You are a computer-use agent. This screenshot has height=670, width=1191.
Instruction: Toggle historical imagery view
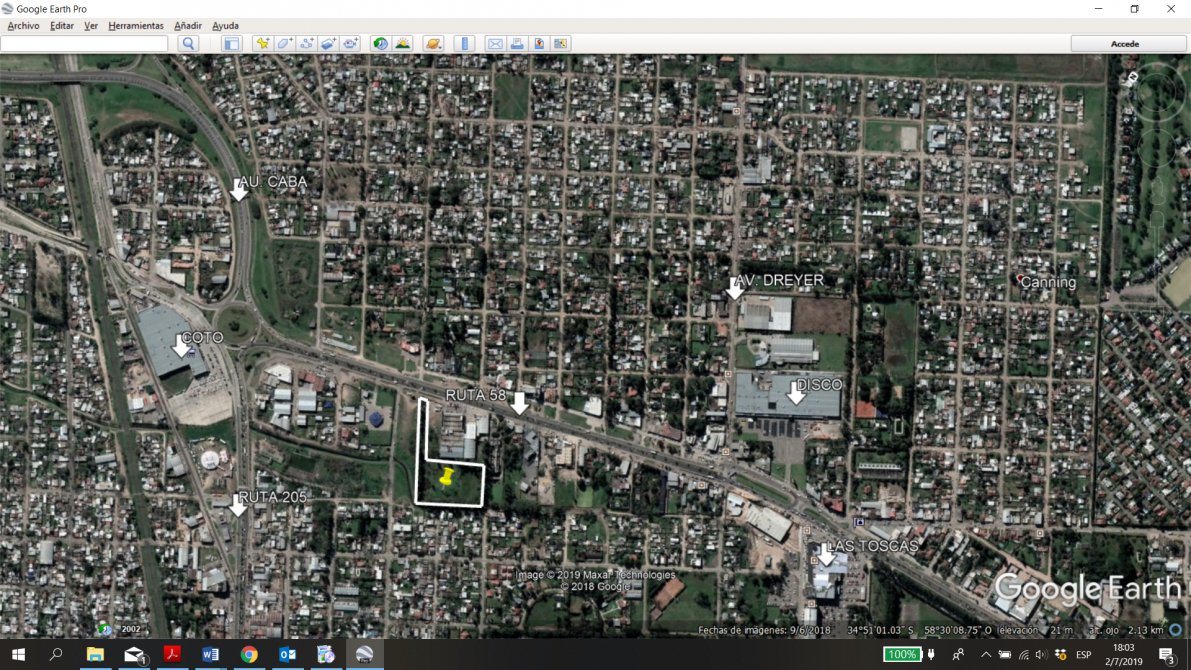coord(380,44)
